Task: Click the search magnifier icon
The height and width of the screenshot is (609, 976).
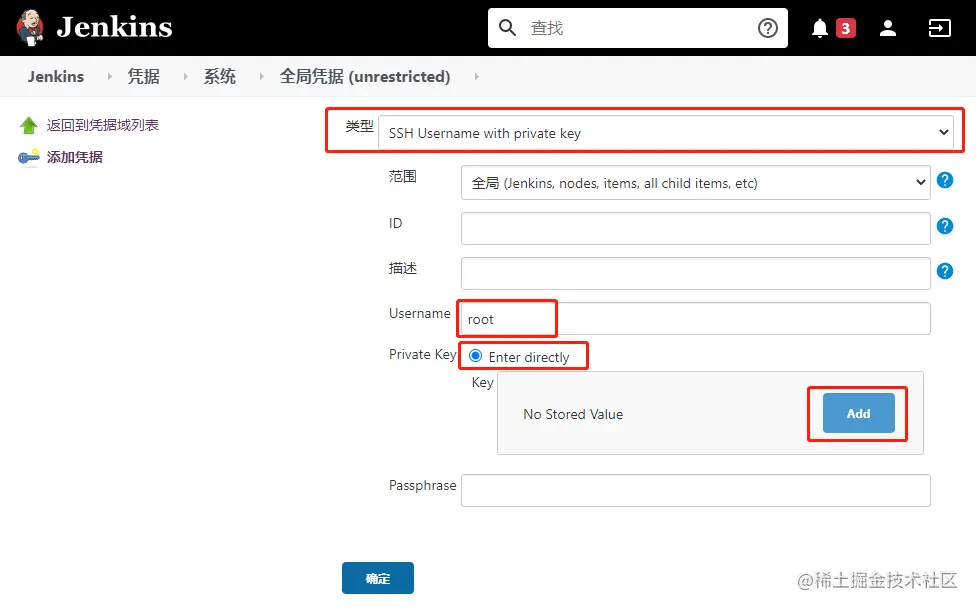Action: point(507,28)
